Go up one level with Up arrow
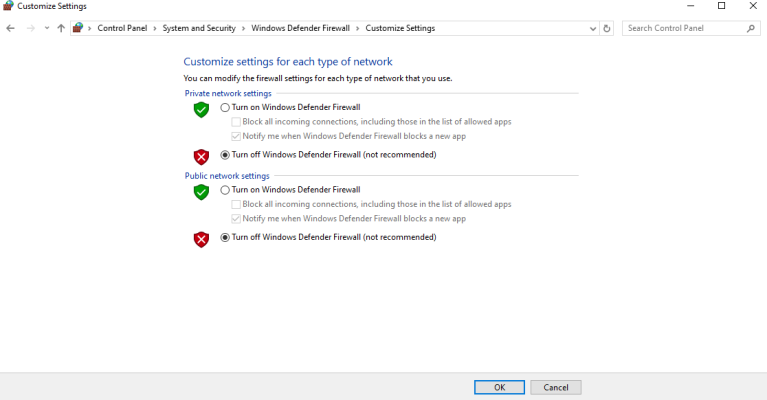 (61, 28)
